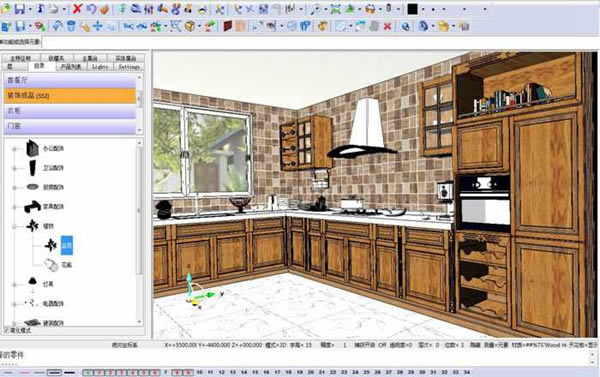600x377 pixels.
Task: Open dropdown arrow next to the save icon
Action: pyautogui.click(x=30, y=9)
